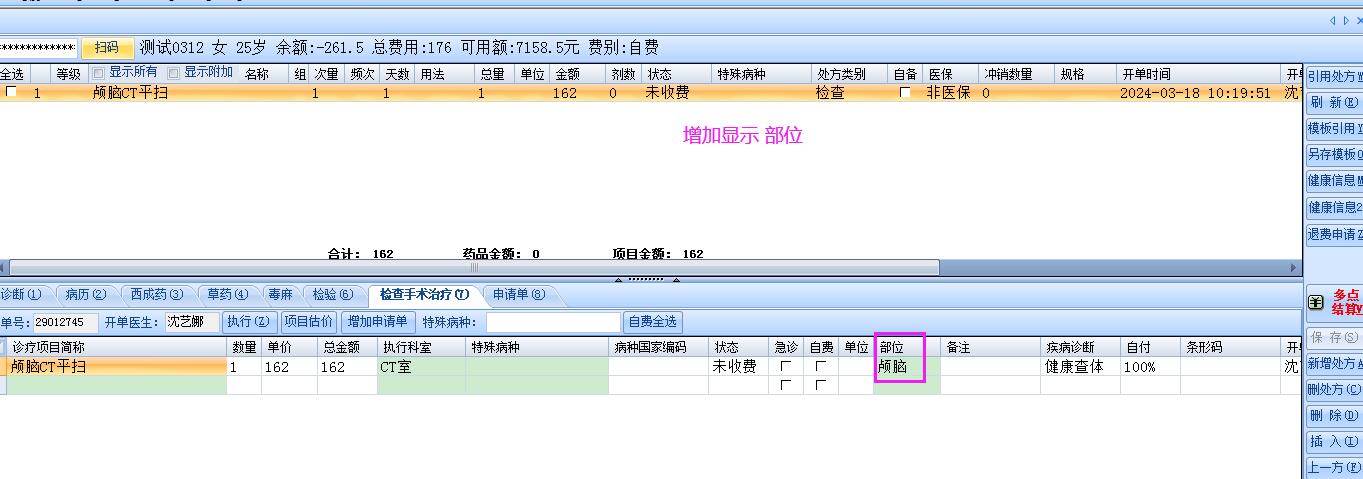Click the 执行(Z) button
The image size is (1363, 479).
pos(248,322)
